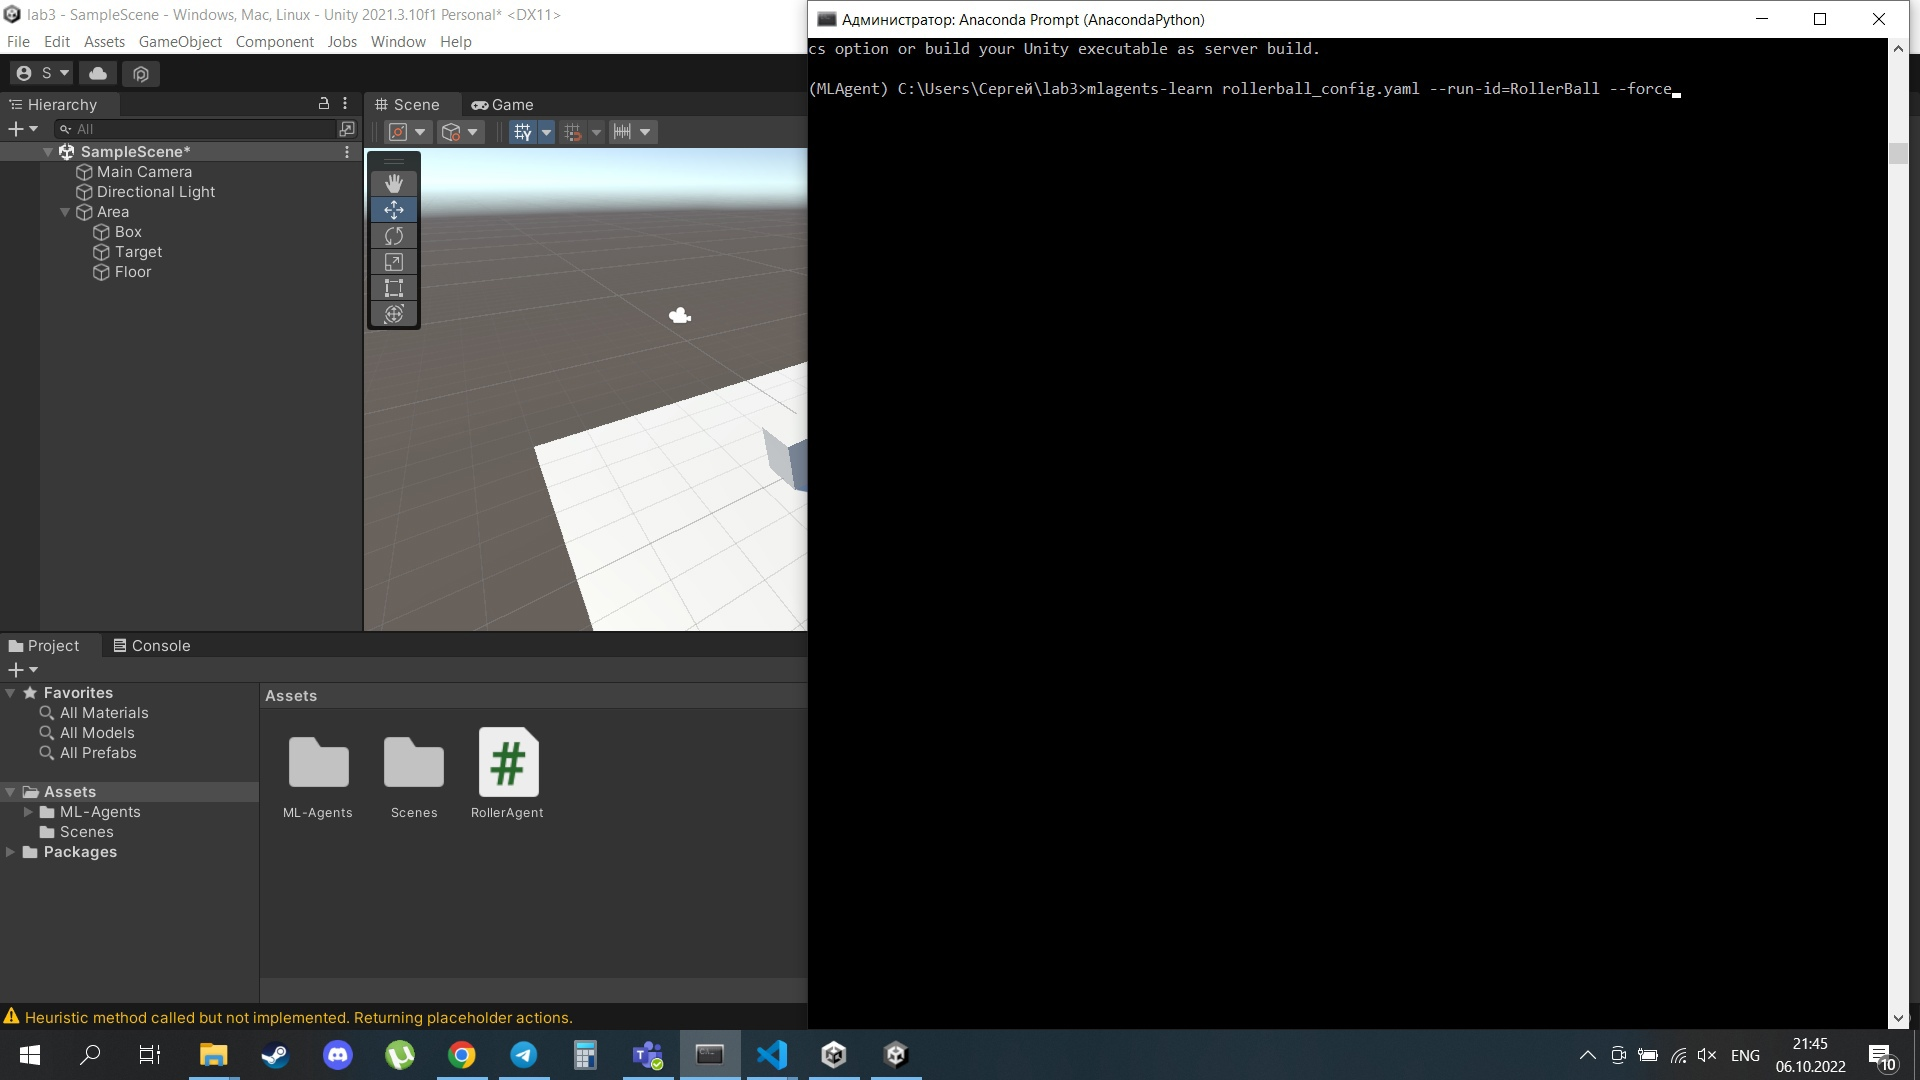Expand the Packages folder
Viewport: 1920px width, 1080px height.
click(10, 852)
